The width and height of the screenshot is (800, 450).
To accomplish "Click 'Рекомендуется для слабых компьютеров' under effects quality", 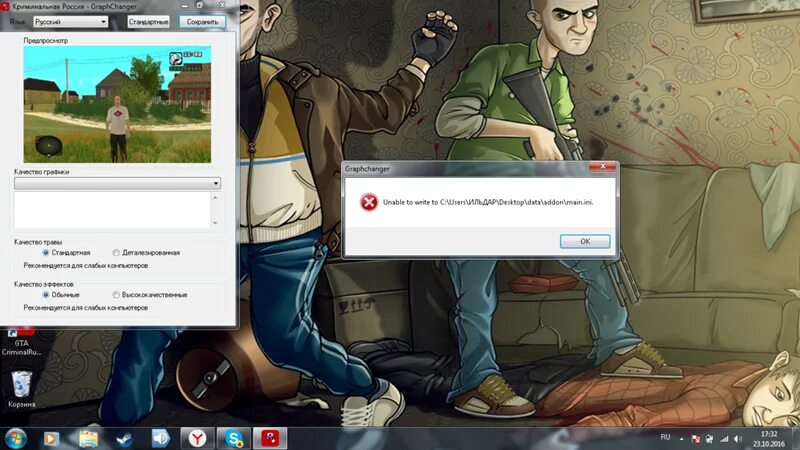I will click(86, 308).
